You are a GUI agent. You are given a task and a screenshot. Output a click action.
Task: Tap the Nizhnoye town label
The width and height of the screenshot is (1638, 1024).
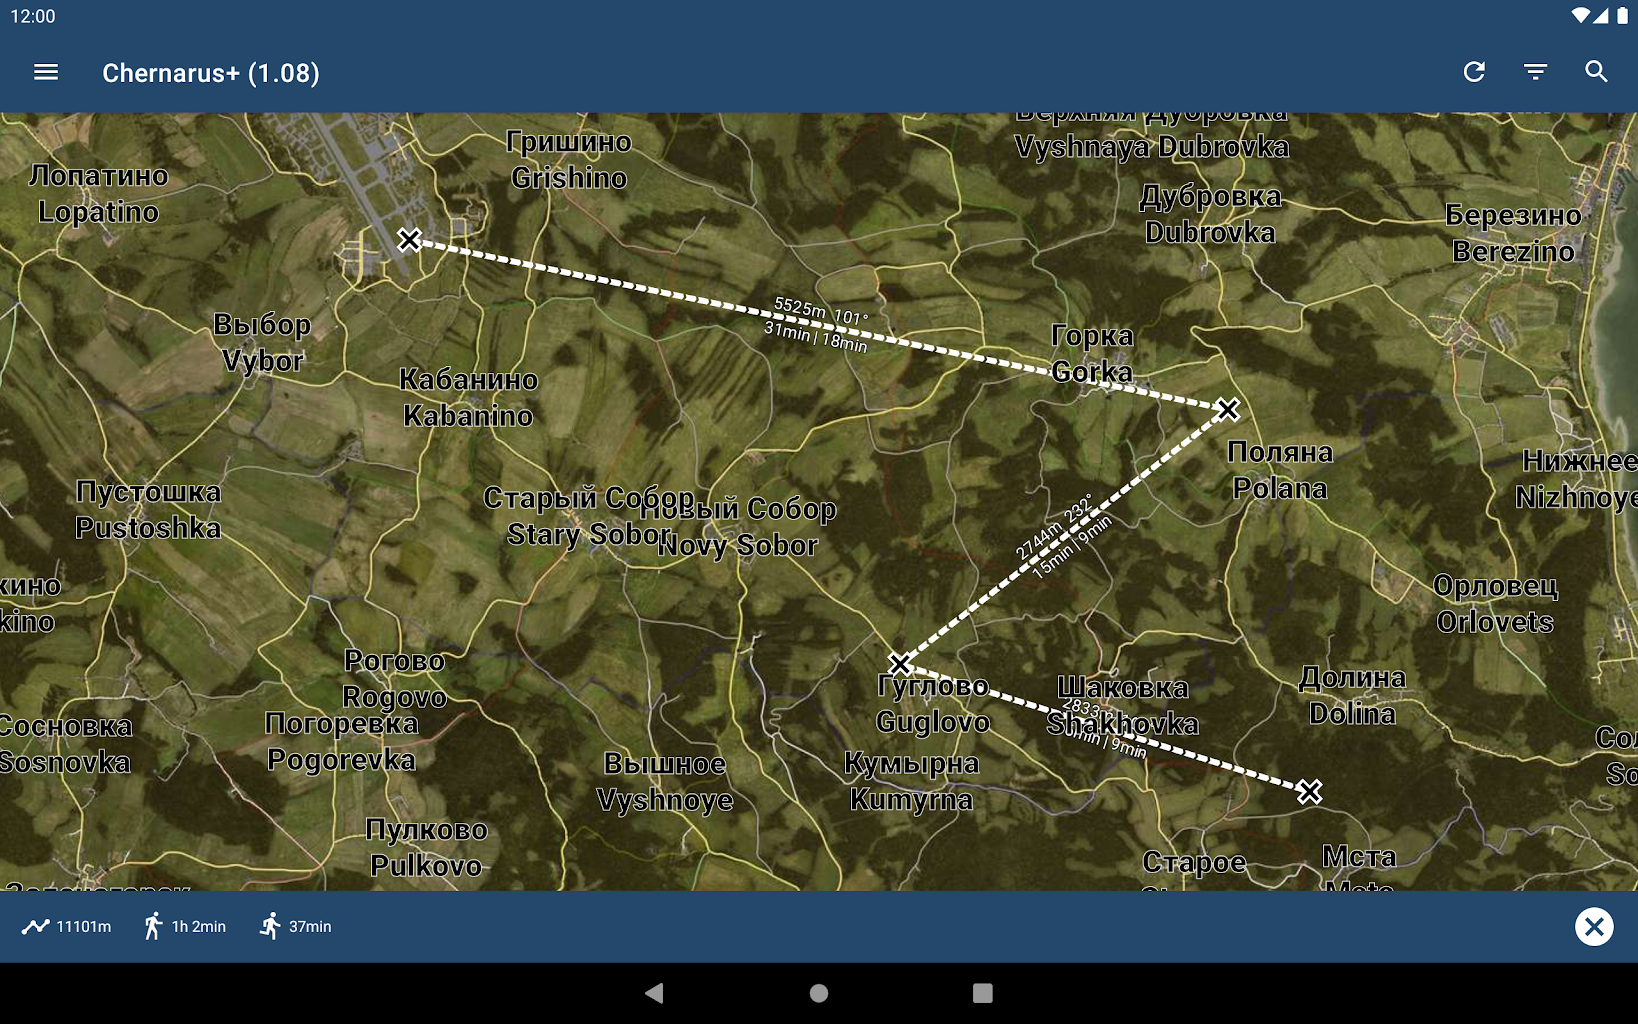tap(1579, 479)
